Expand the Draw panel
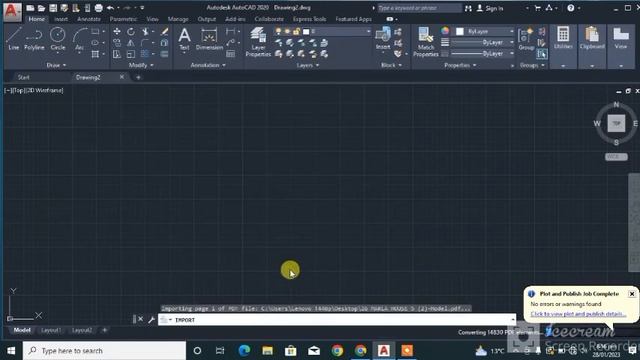 56,65
